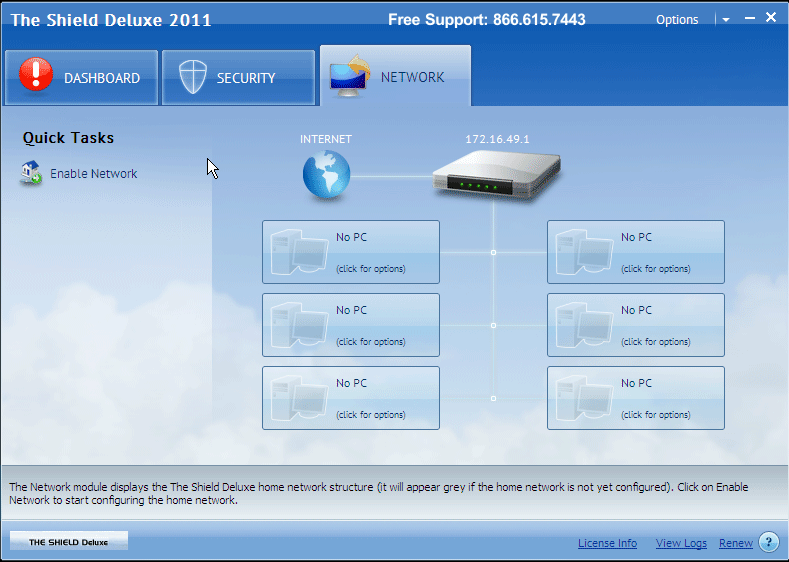Open options for bottom-left No PC slot
The image size is (789, 562).
coord(351,398)
